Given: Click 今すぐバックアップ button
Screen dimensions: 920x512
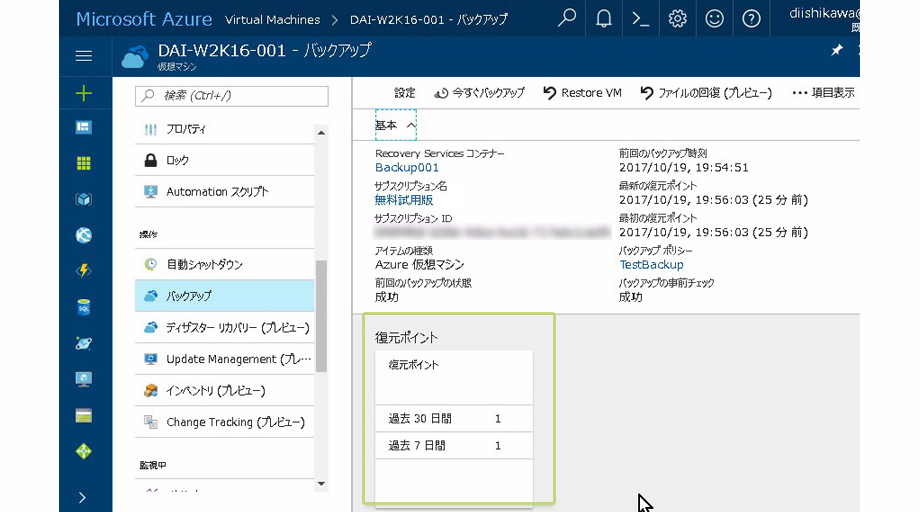Looking at the screenshot, I should pyautogui.click(x=479, y=93).
